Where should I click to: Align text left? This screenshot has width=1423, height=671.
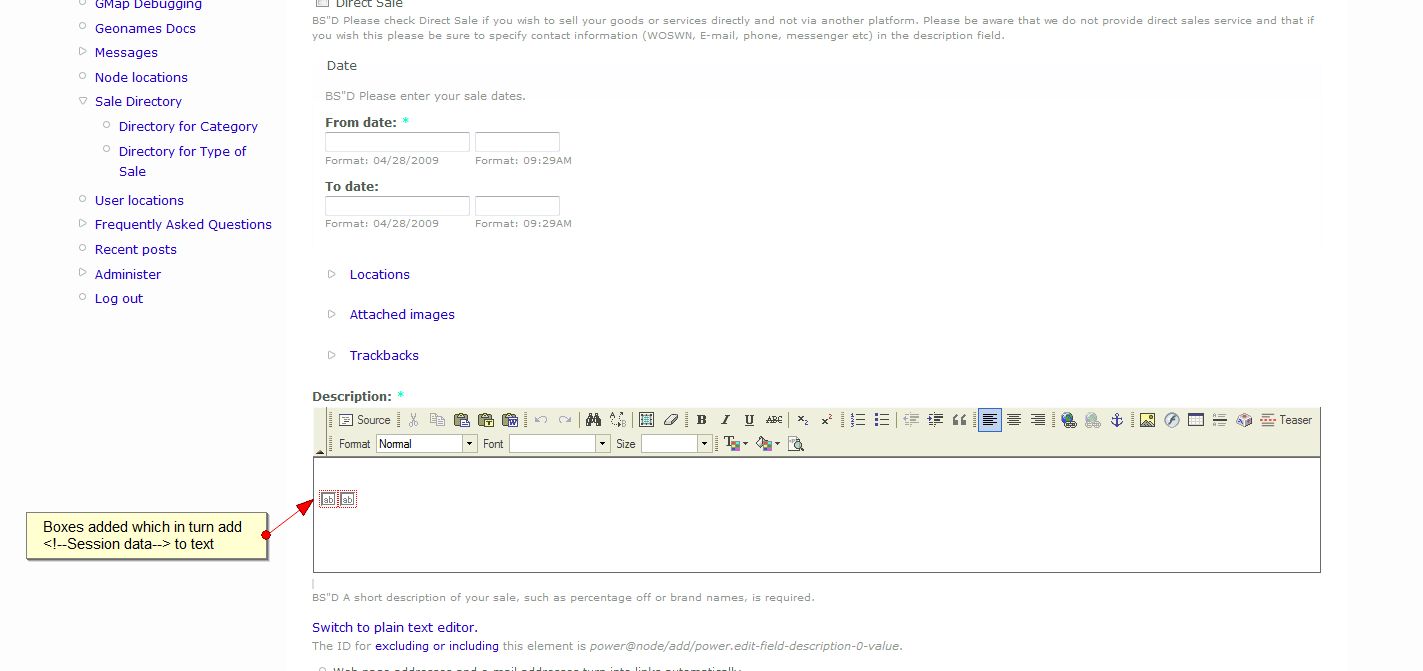(989, 420)
